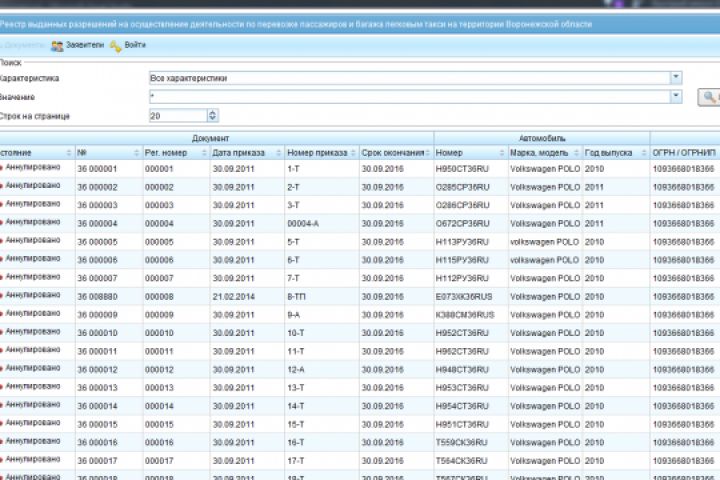Click car number E073XK36RUS cell
720x480 pixels.
(x=465, y=296)
